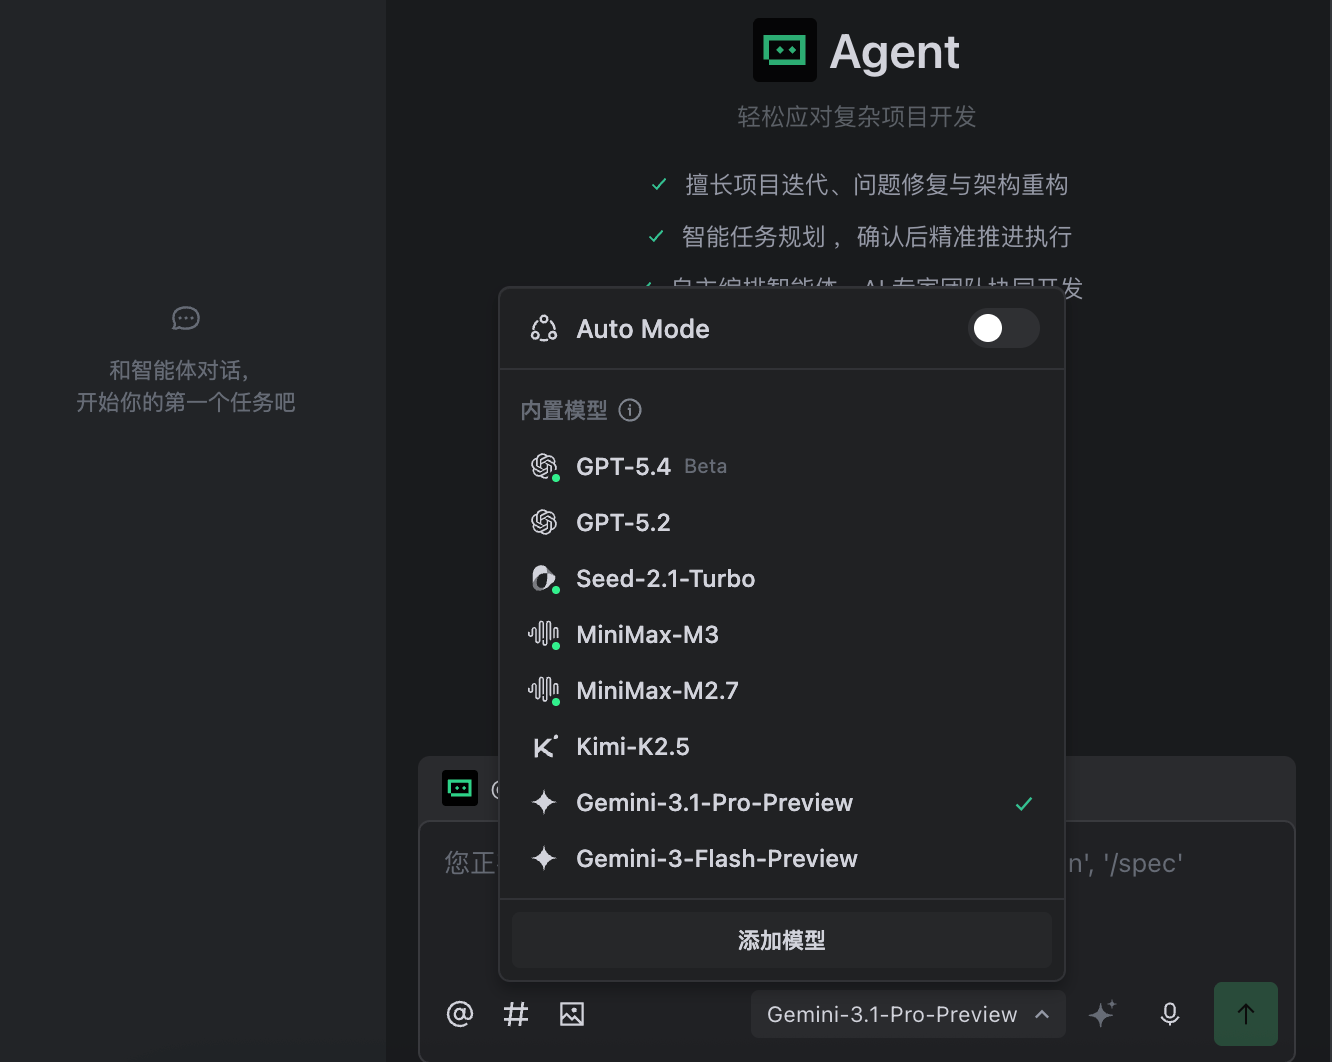The image size is (1332, 1062).
Task: Click the info icon beside 内置模型
Action: coord(630,410)
